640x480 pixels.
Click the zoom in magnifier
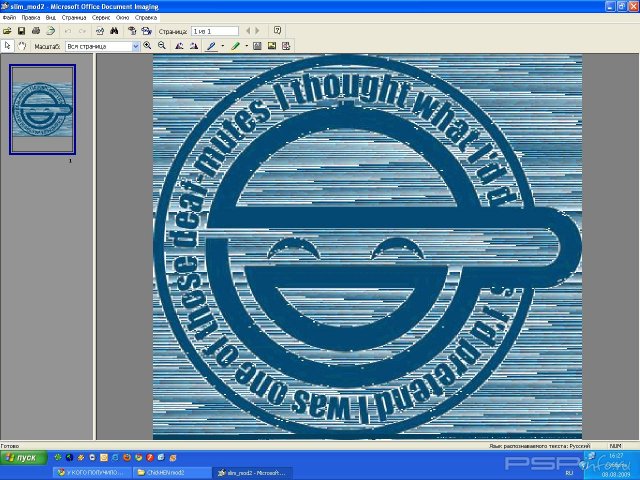click(x=148, y=46)
